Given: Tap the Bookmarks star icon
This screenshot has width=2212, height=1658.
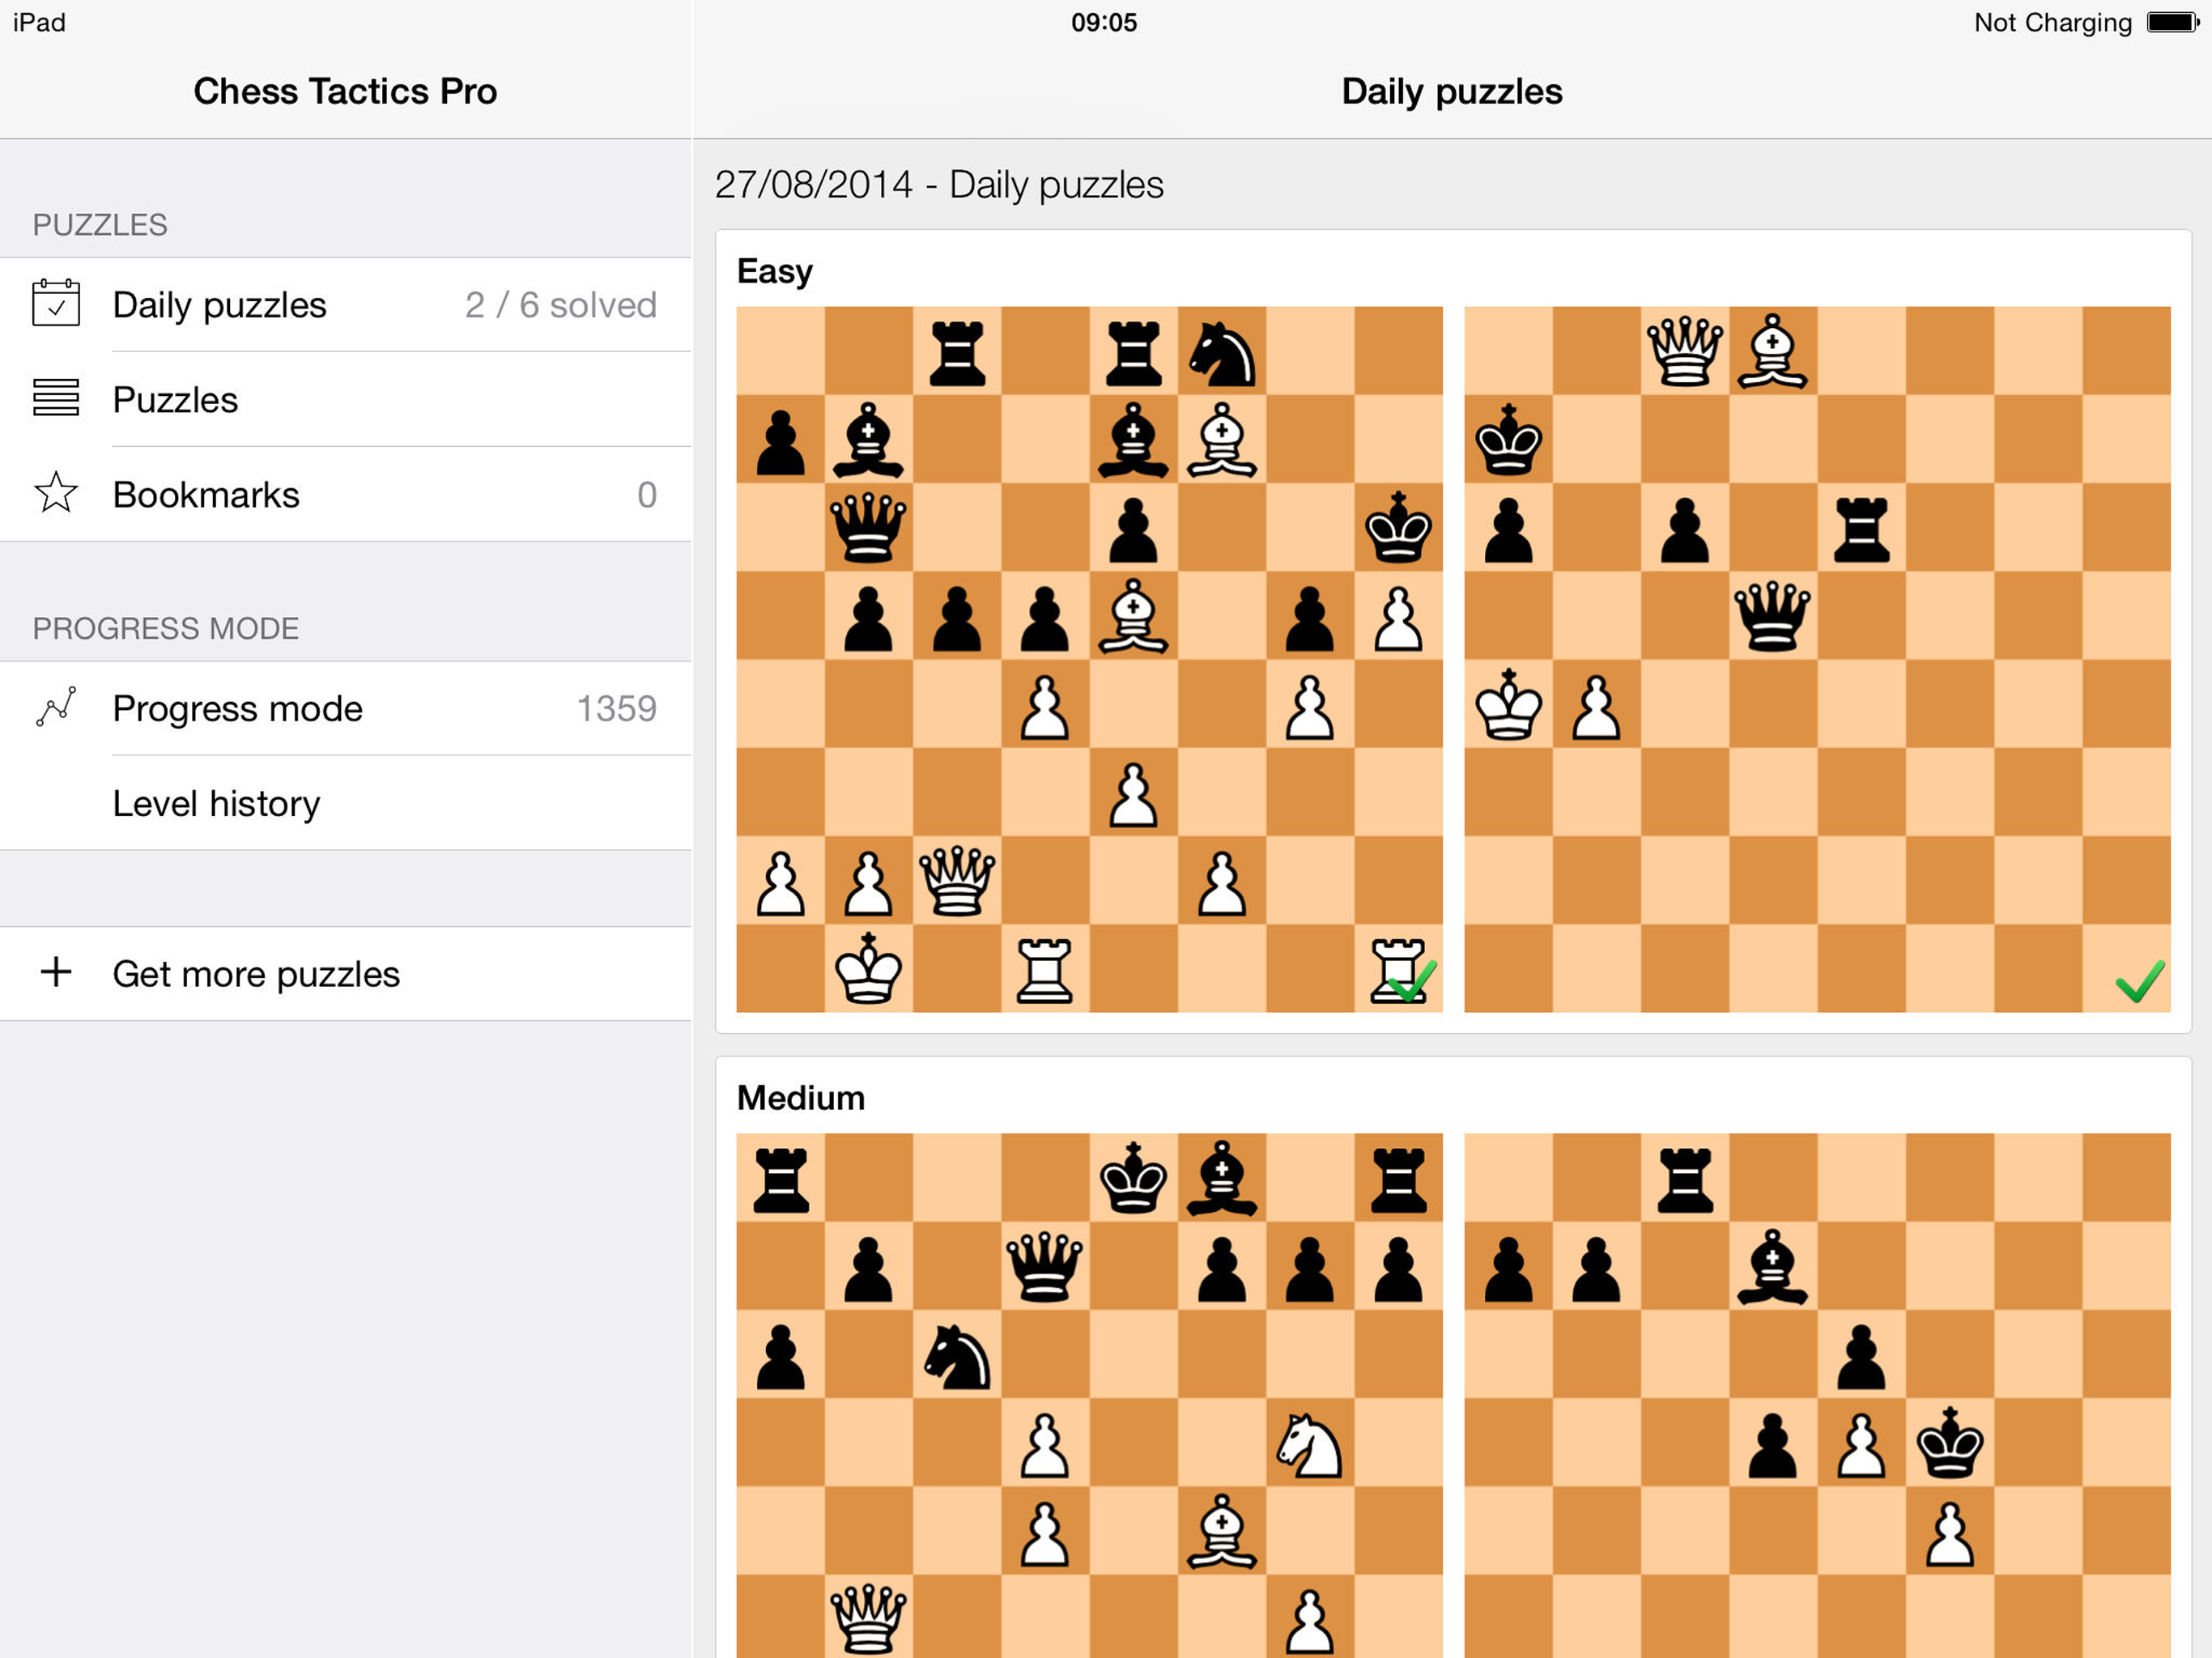Looking at the screenshot, I should 56,493.
